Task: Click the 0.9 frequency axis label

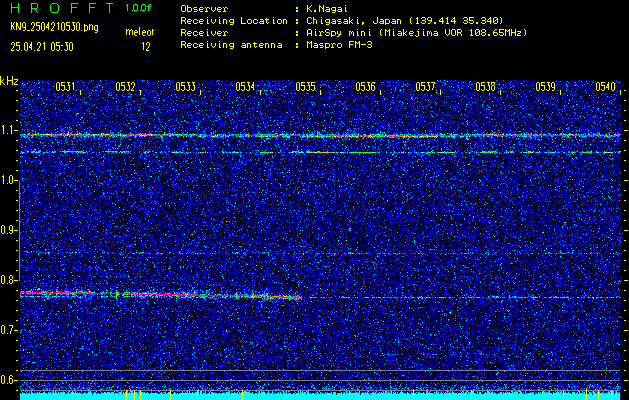Action: 8,230
